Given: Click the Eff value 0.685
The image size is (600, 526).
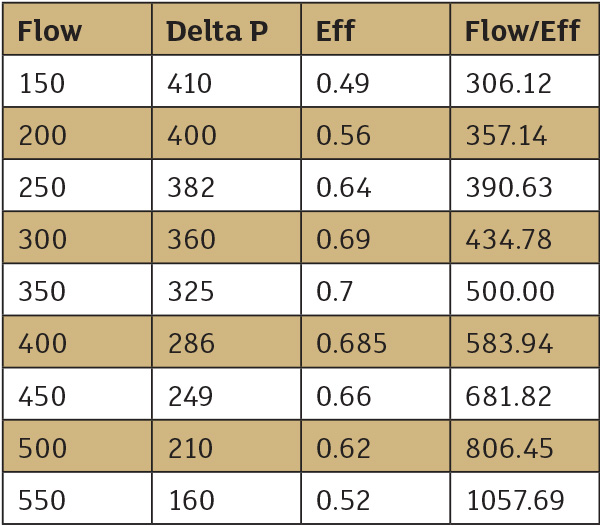Looking at the screenshot, I should (351, 344).
